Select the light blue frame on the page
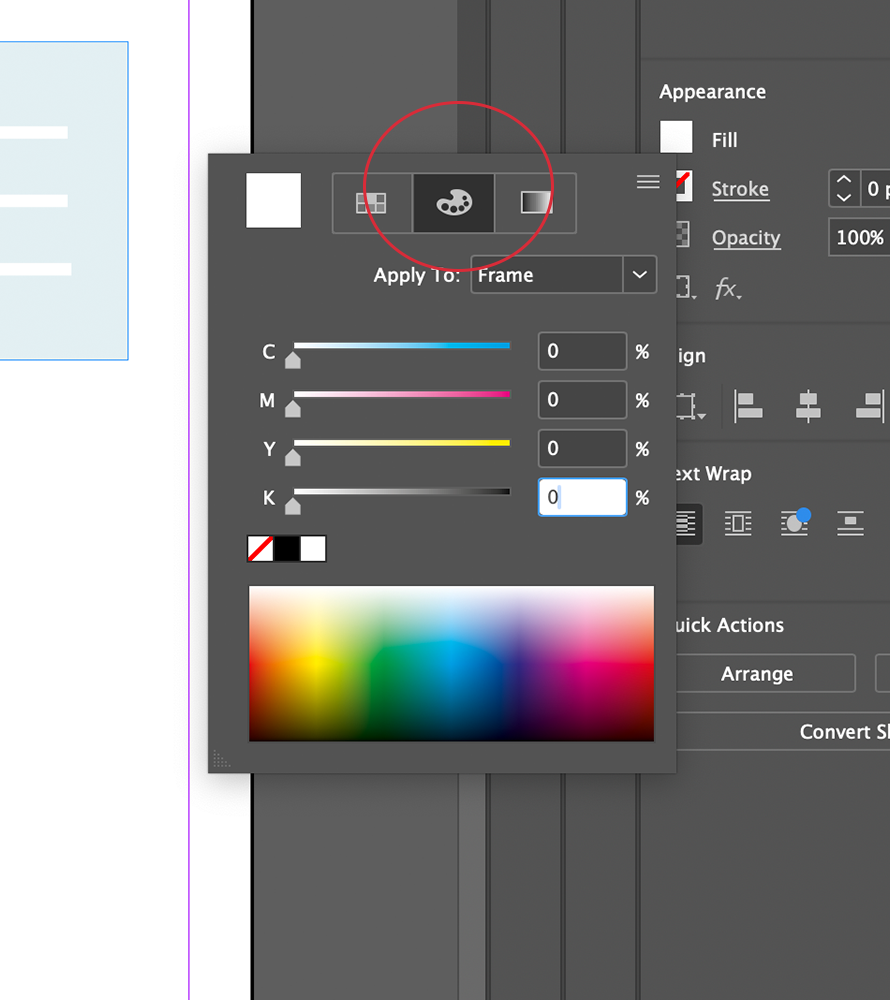890x1000 pixels. (64, 200)
